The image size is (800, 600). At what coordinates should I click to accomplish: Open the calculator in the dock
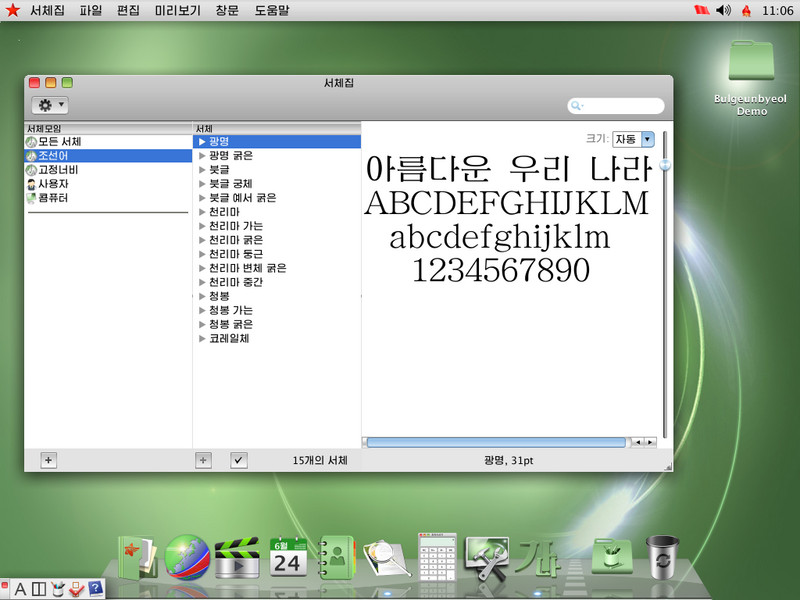[437, 557]
